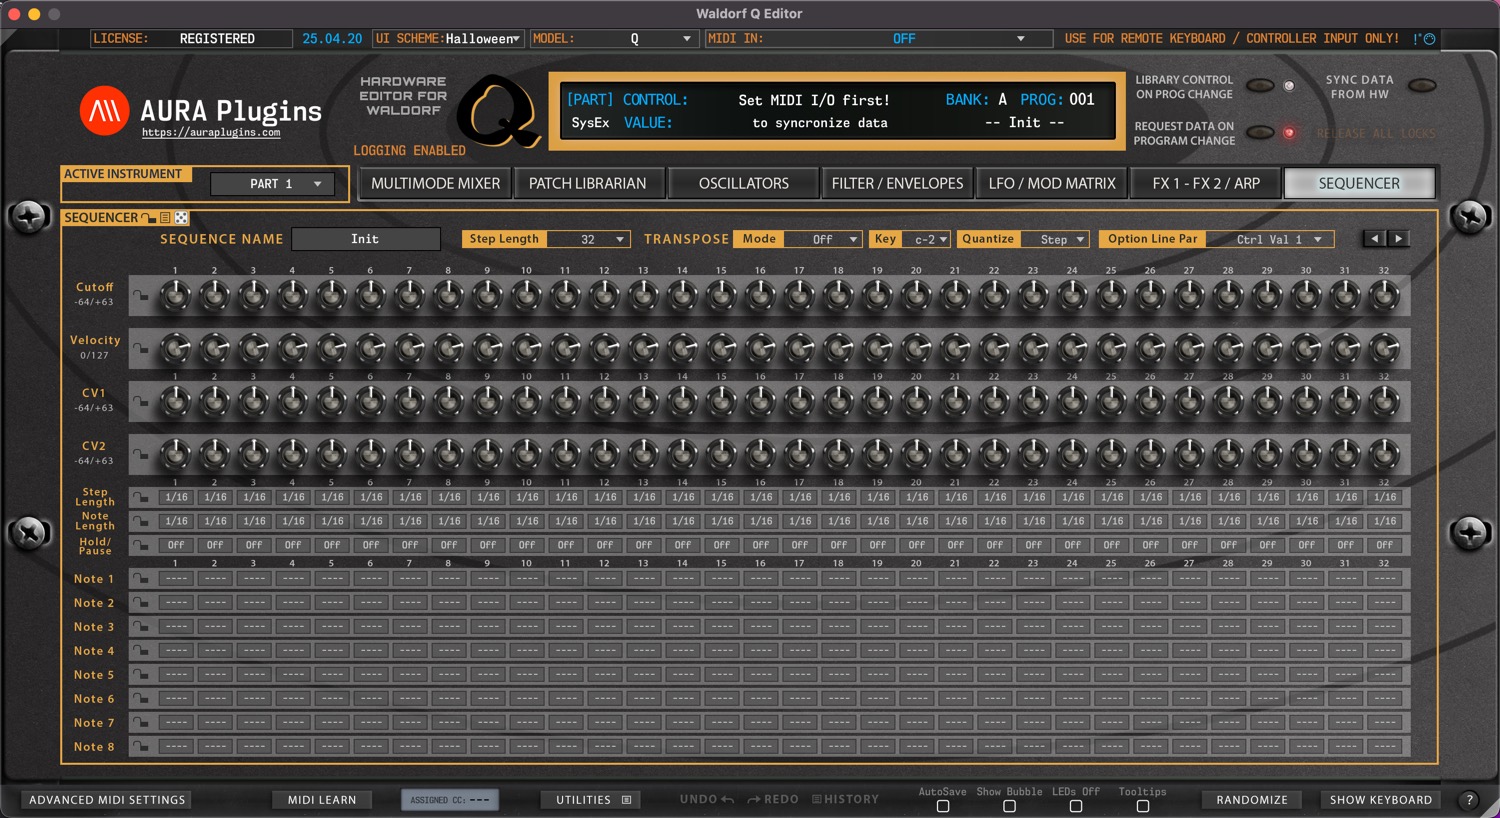Click the Sync Data From HW button
Viewport: 1500px width, 818px height.
pos(1422,86)
